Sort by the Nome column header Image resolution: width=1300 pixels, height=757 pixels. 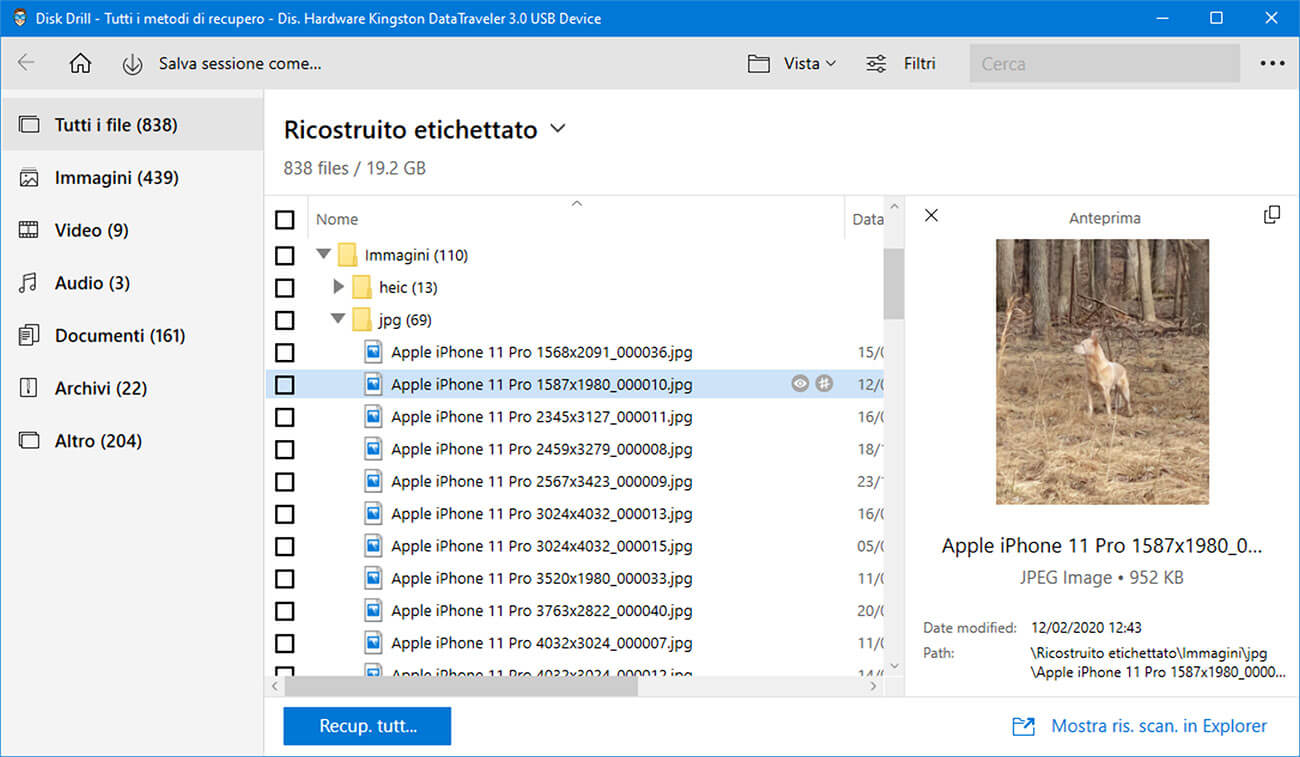click(337, 219)
